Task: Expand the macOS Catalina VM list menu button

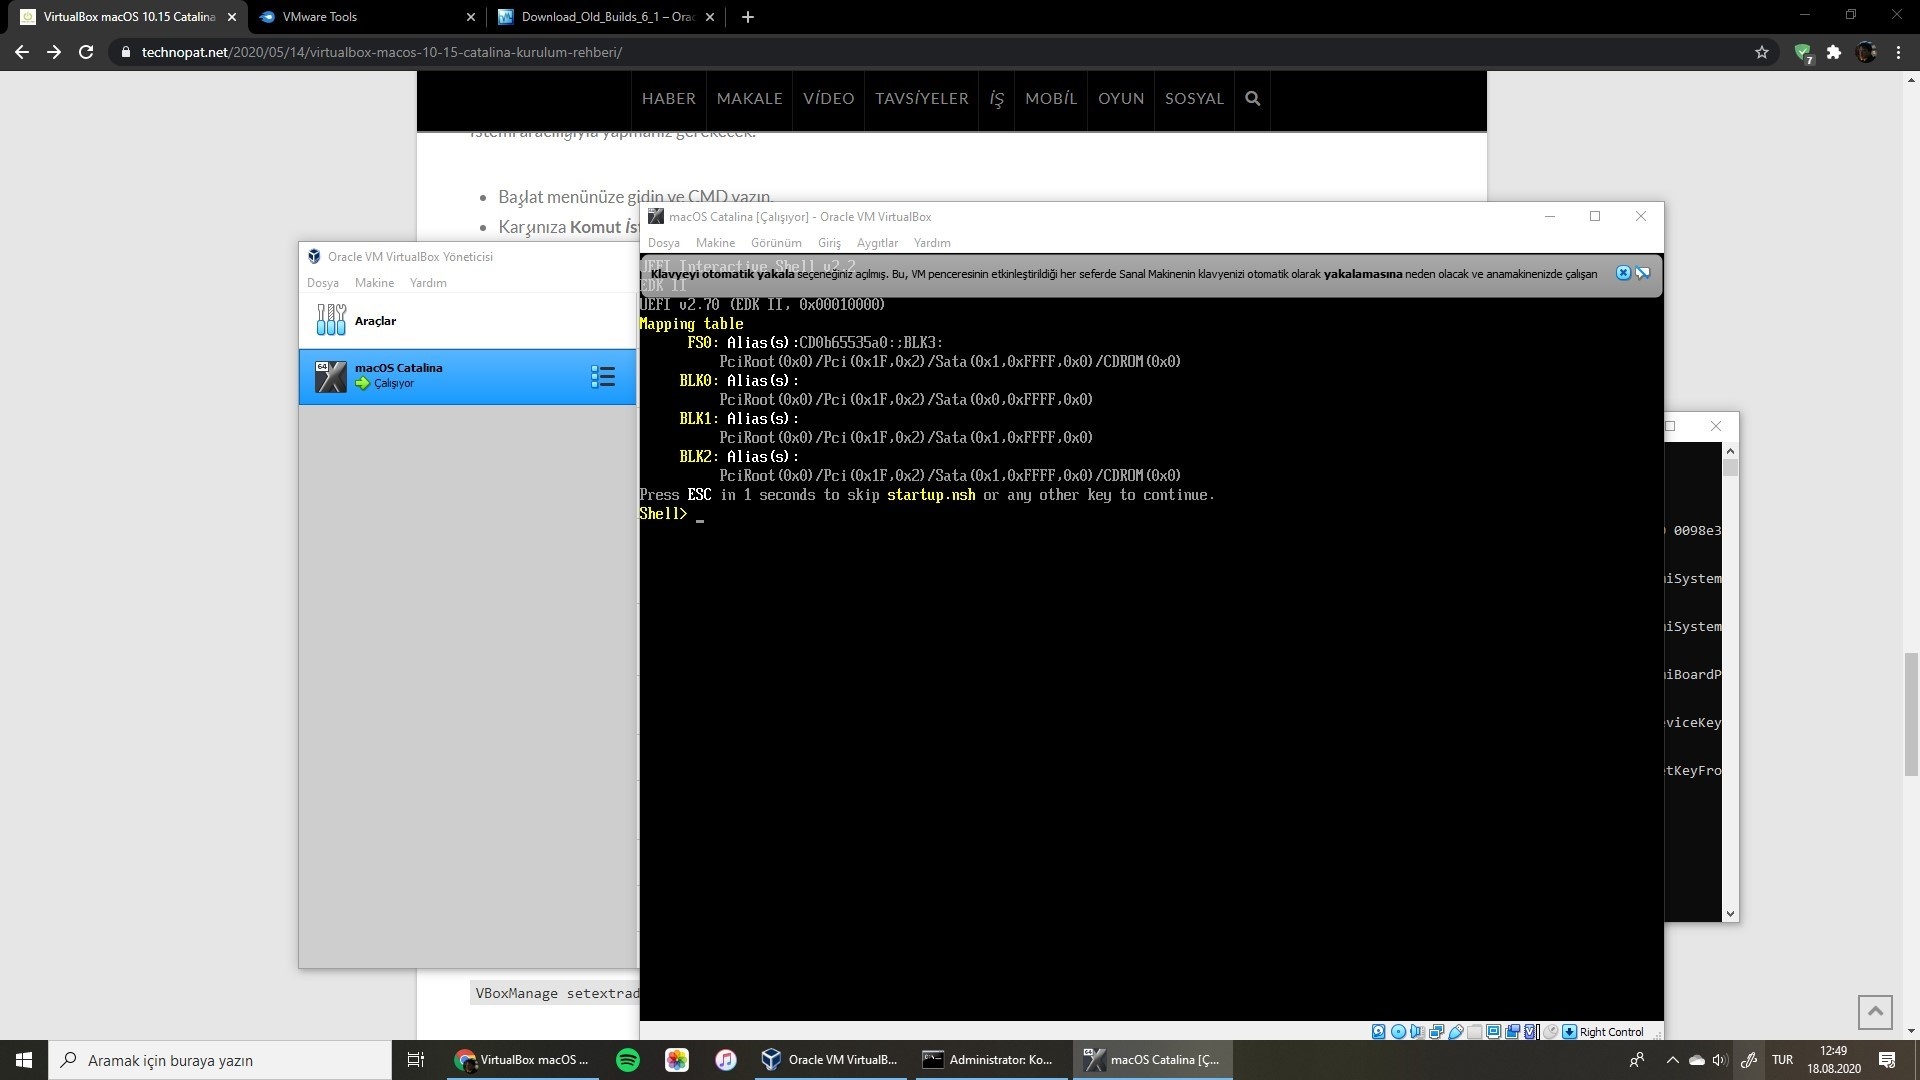Action: (602, 377)
